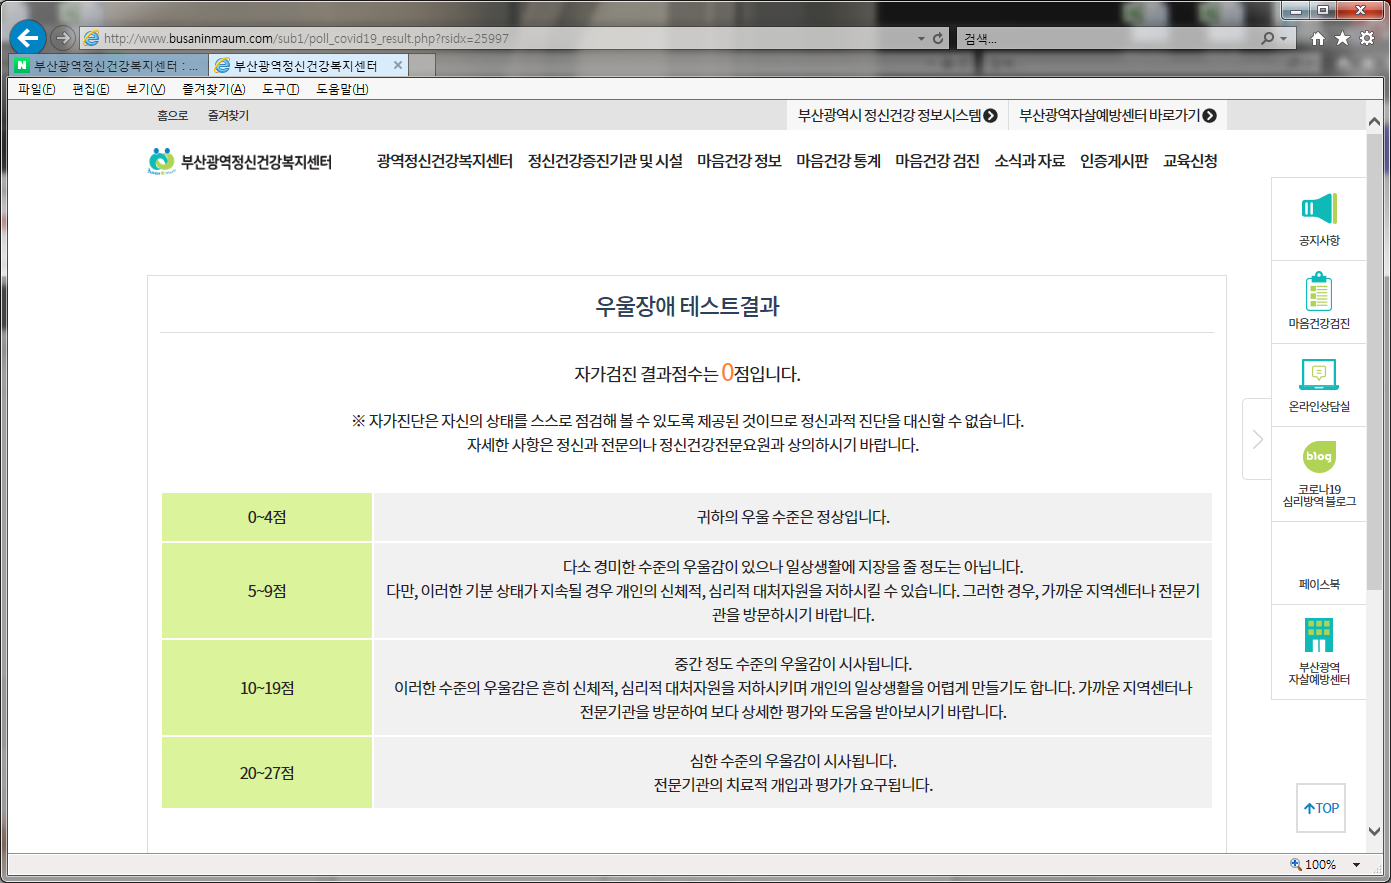Open 온라인상담실 laptop icon

(1319, 375)
